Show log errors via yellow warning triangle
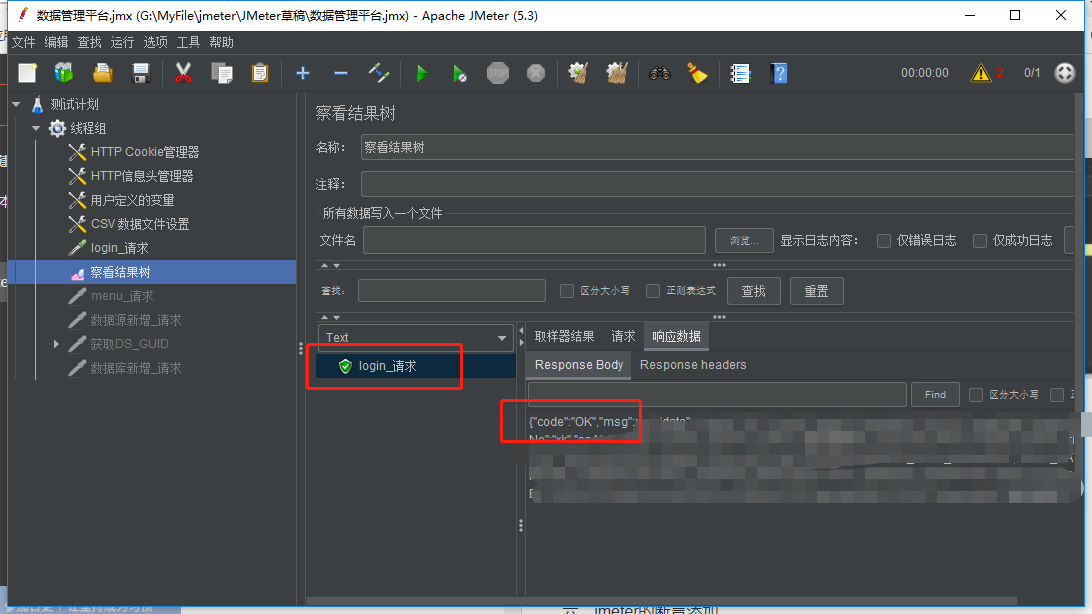1092x614 pixels. [x=981, y=72]
